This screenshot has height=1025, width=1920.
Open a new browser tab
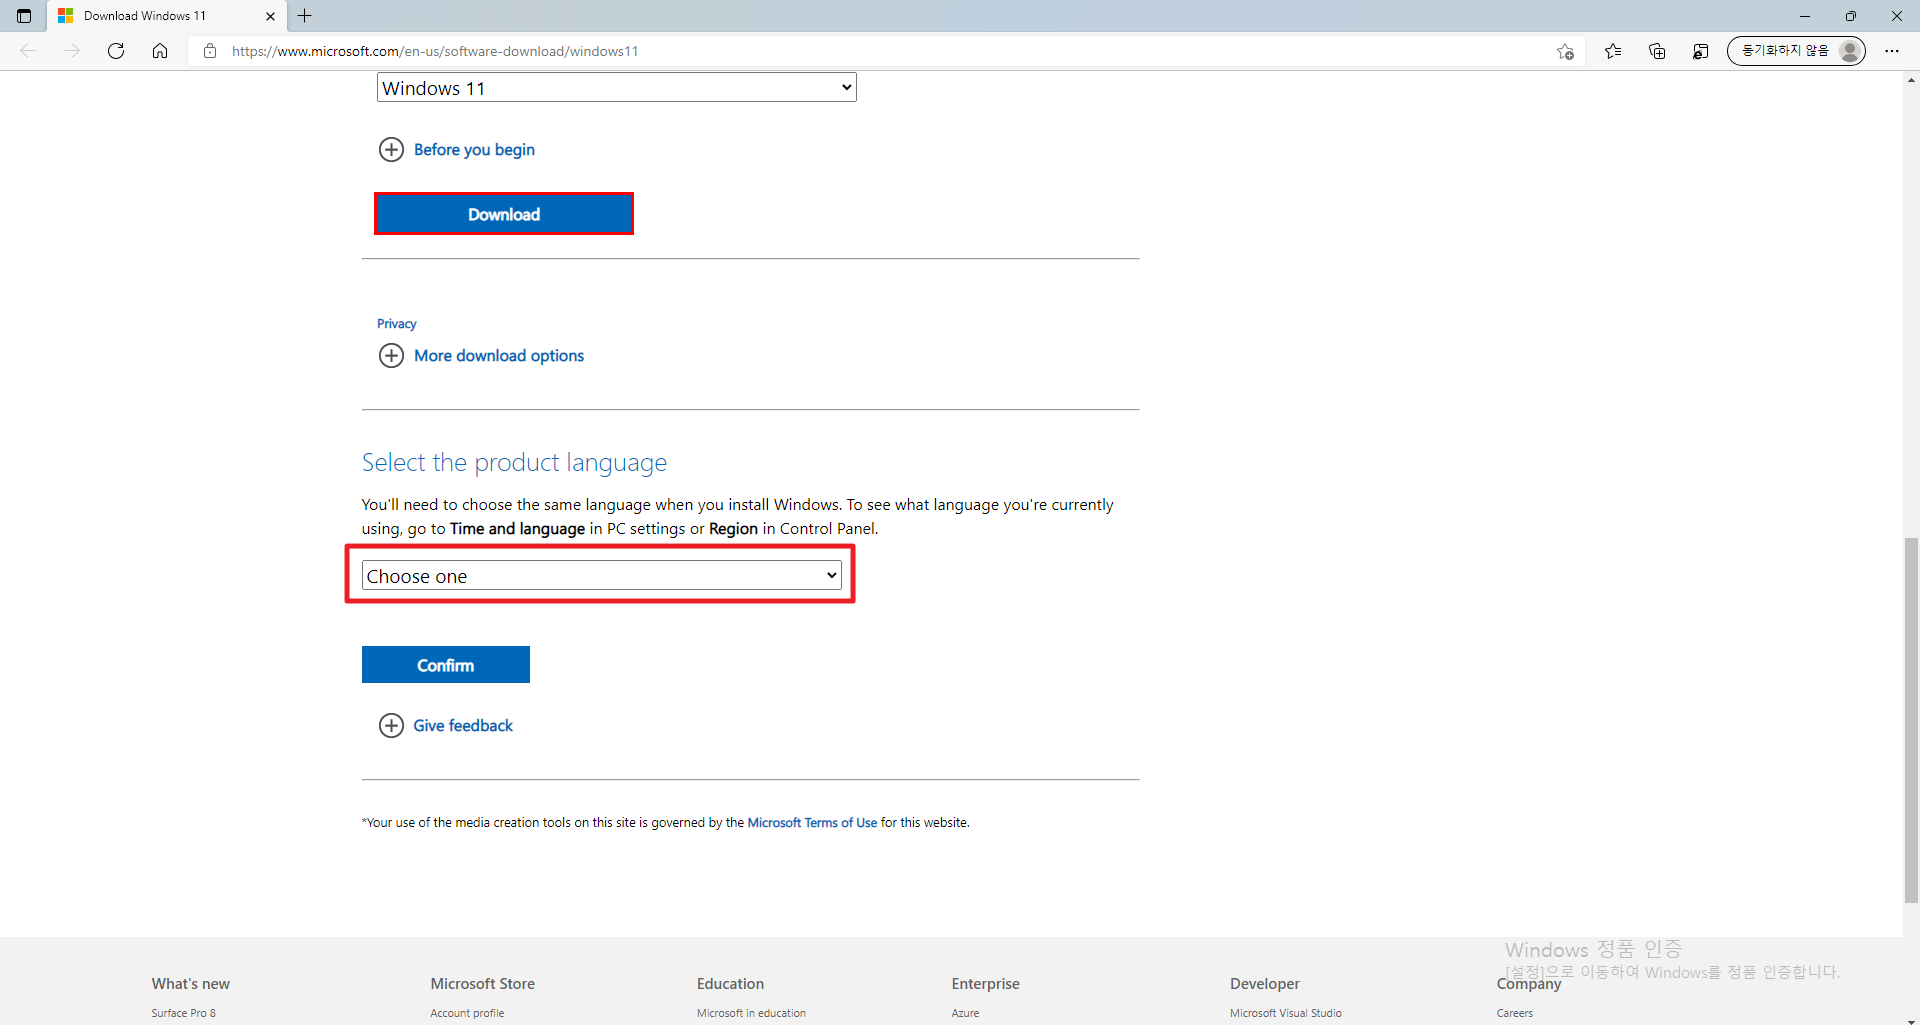click(x=305, y=16)
